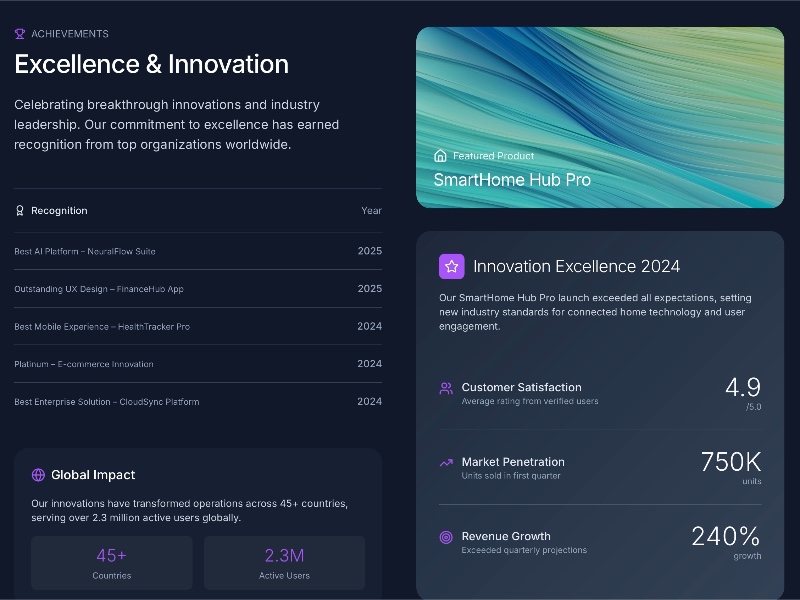Click the target icon beside Revenue Growth
This screenshot has width=800, height=600.
tap(446, 537)
